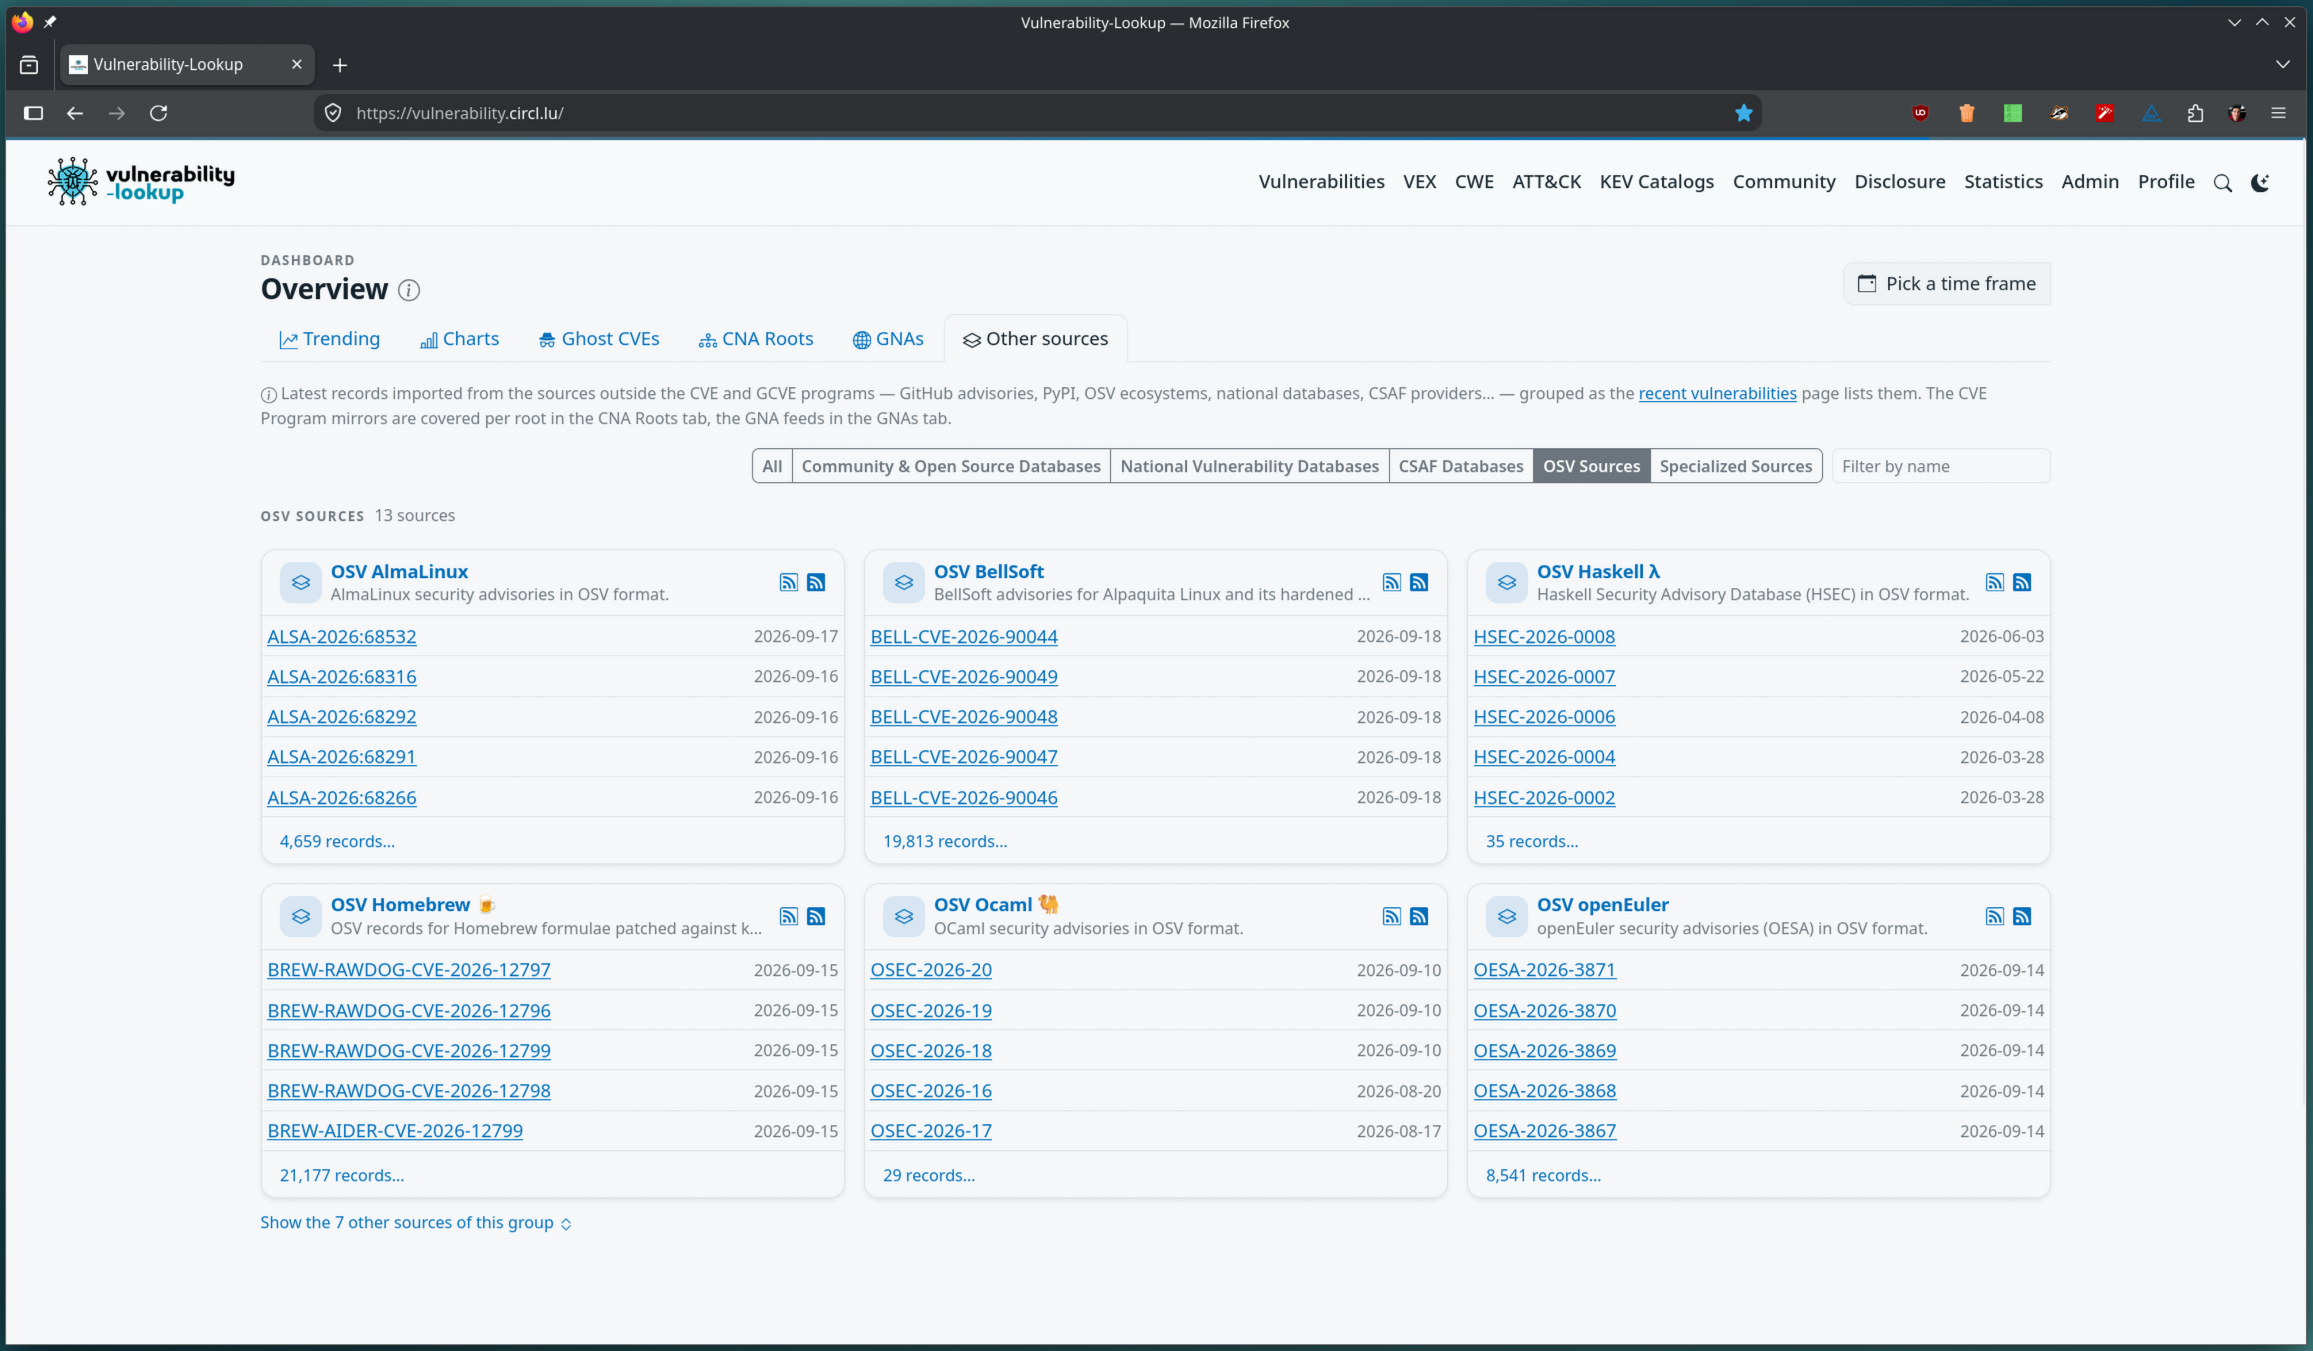The width and height of the screenshot is (2313, 1351).
Task: Focus the Filter by name field
Action: pyautogui.click(x=1941, y=466)
